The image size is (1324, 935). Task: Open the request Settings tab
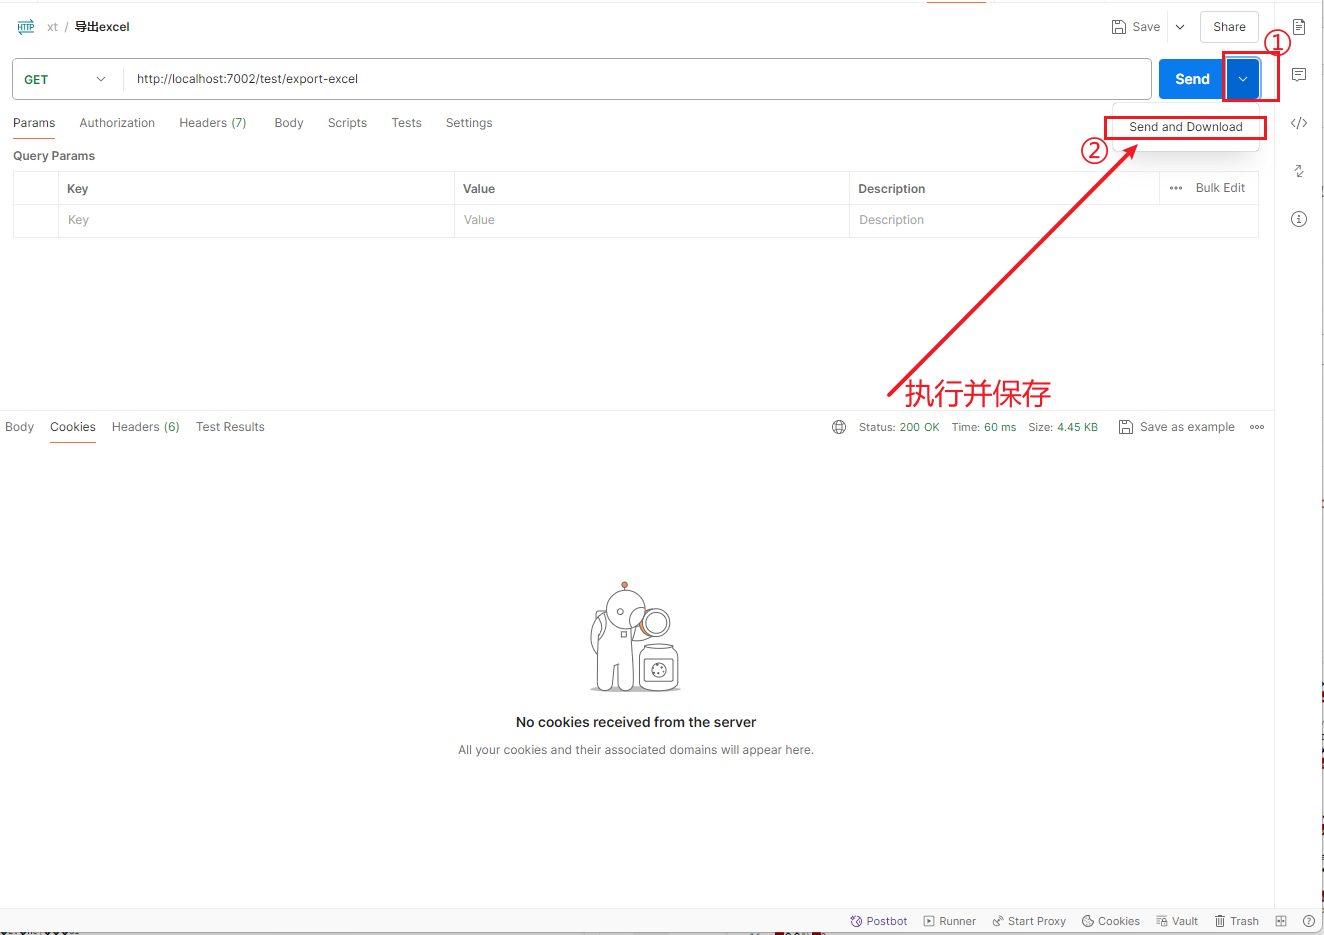click(469, 123)
